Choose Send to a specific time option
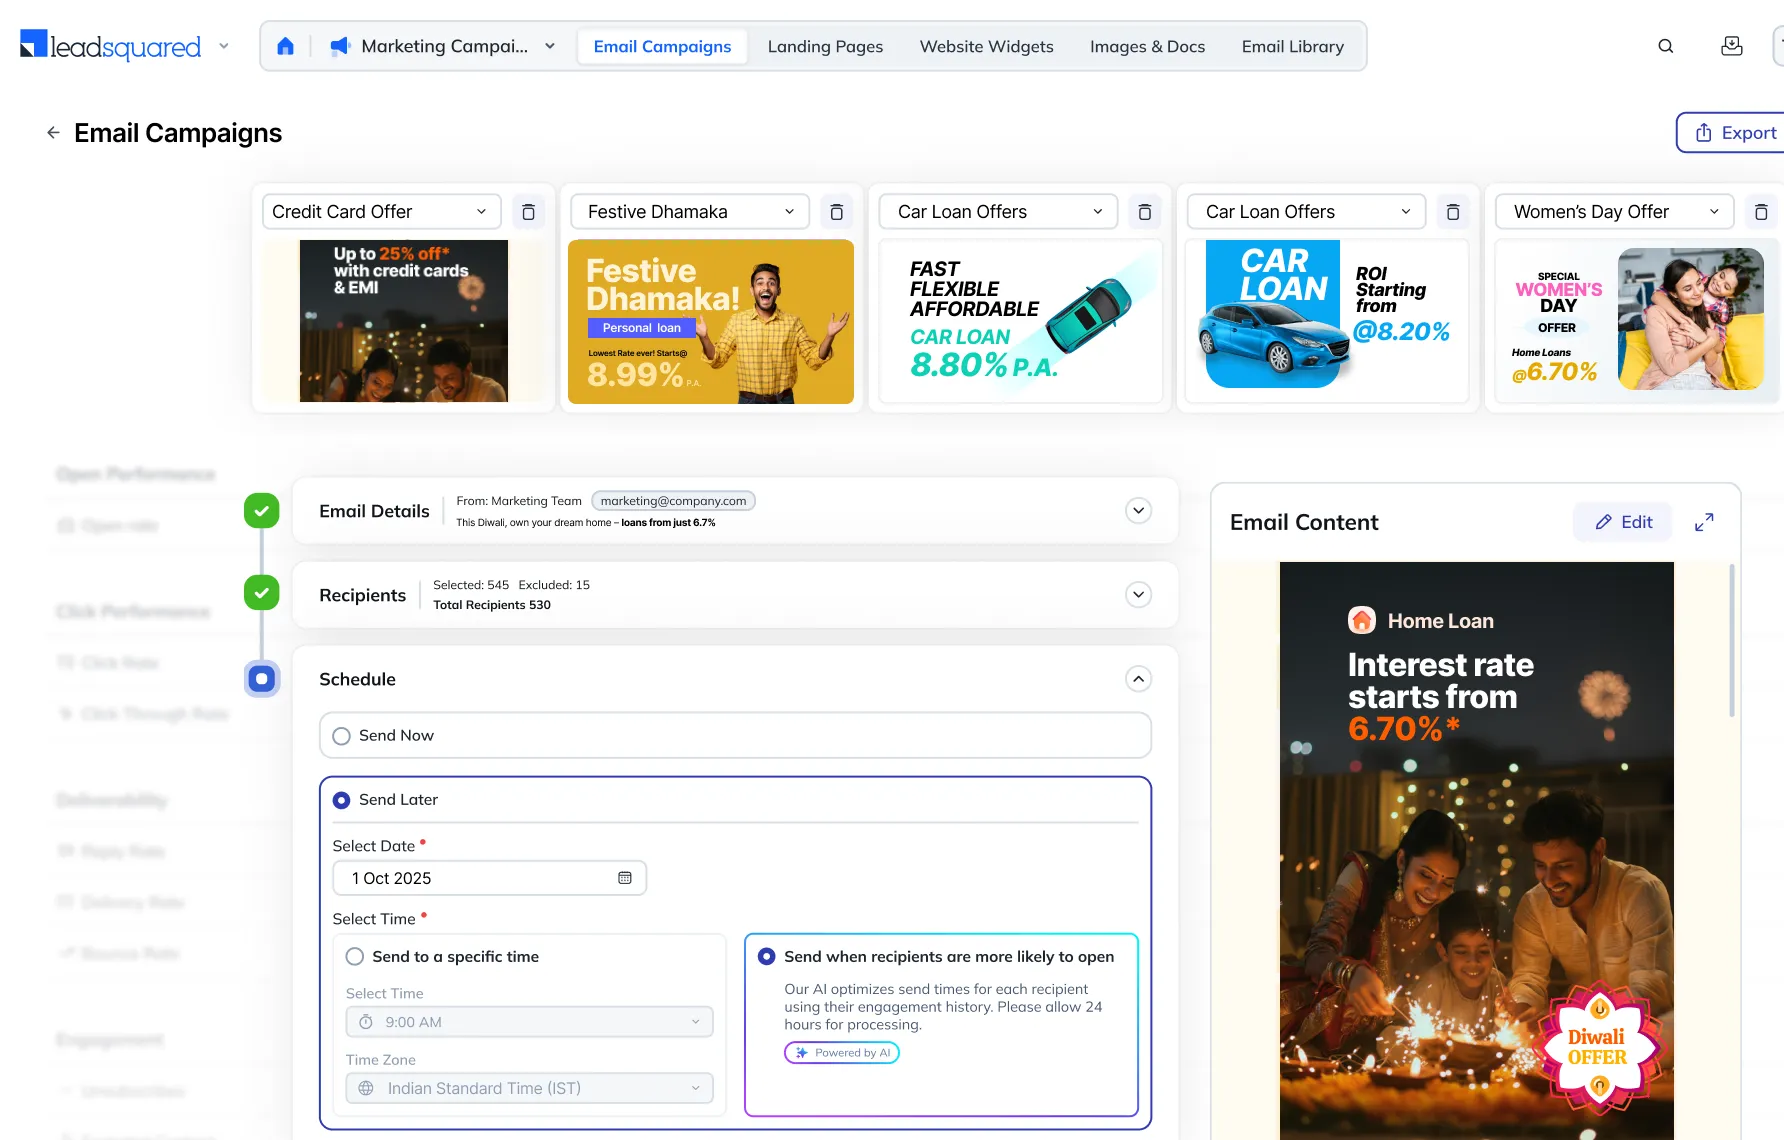 (x=355, y=957)
